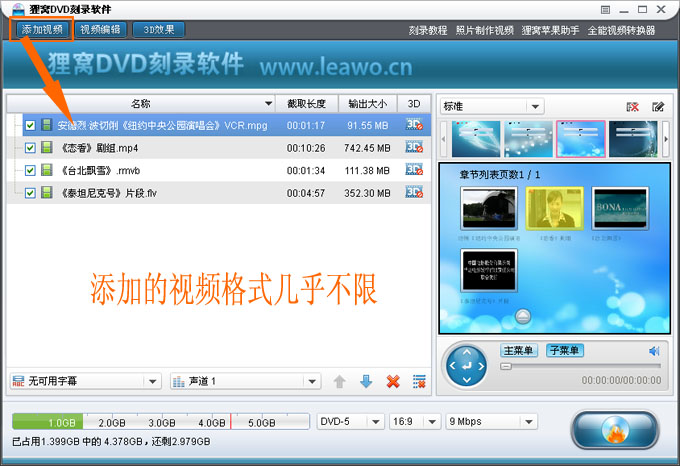Start burning with the flame disc button
The height and width of the screenshot is (466, 680).
tap(615, 430)
